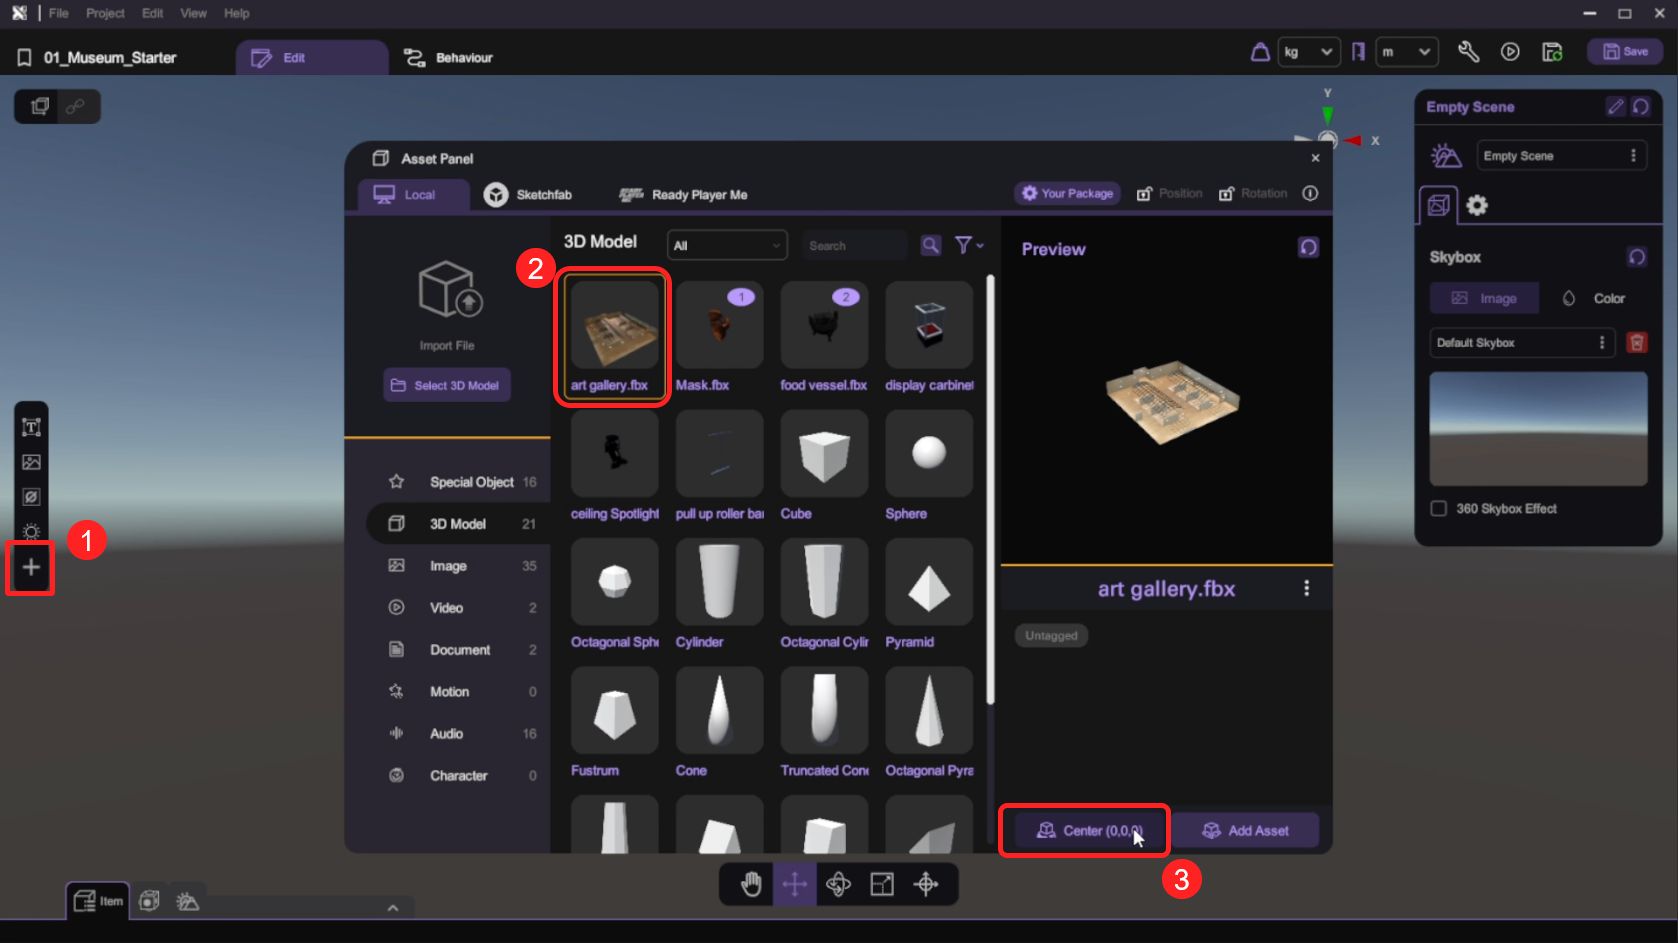The height and width of the screenshot is (943, 1678).
Task: Select the scale tool in bottom toolbar
Action: pos(882,884)
